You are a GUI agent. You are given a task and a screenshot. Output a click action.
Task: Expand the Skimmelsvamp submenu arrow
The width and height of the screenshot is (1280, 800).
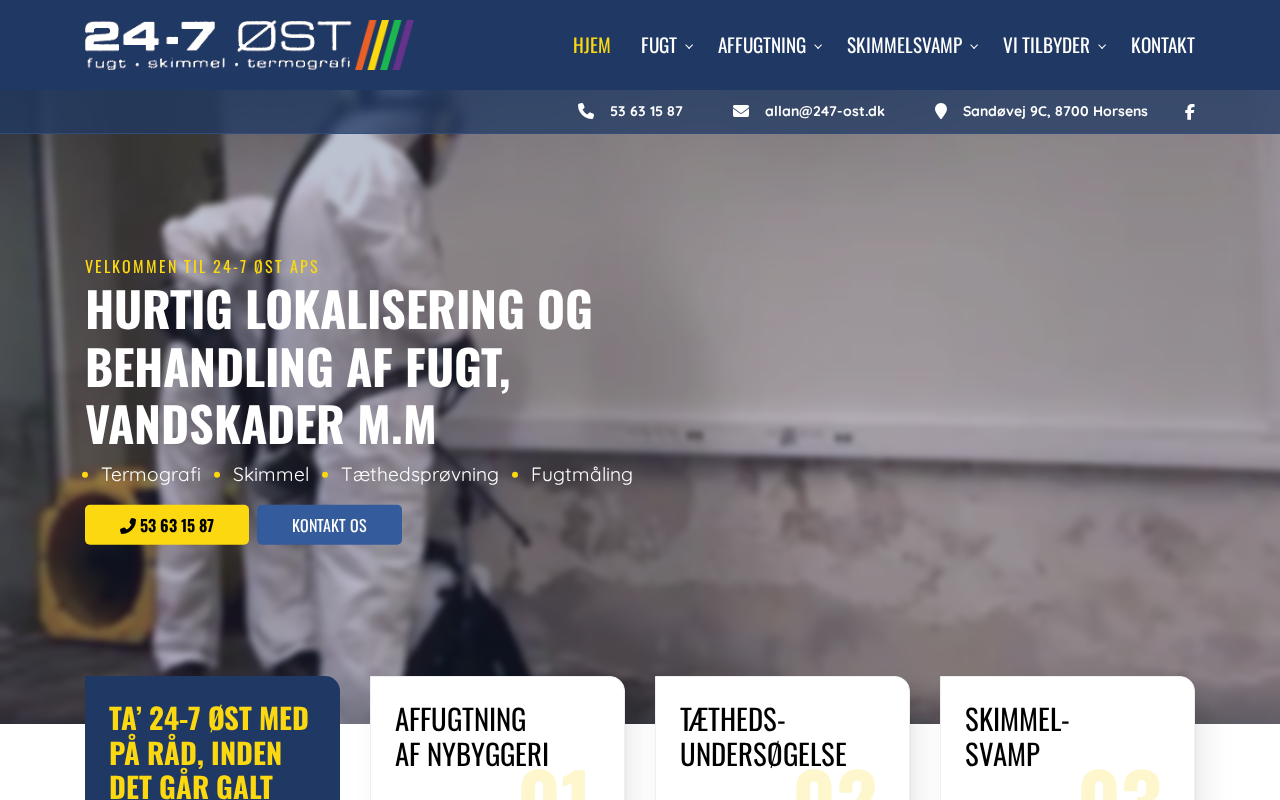pos(975,46)
